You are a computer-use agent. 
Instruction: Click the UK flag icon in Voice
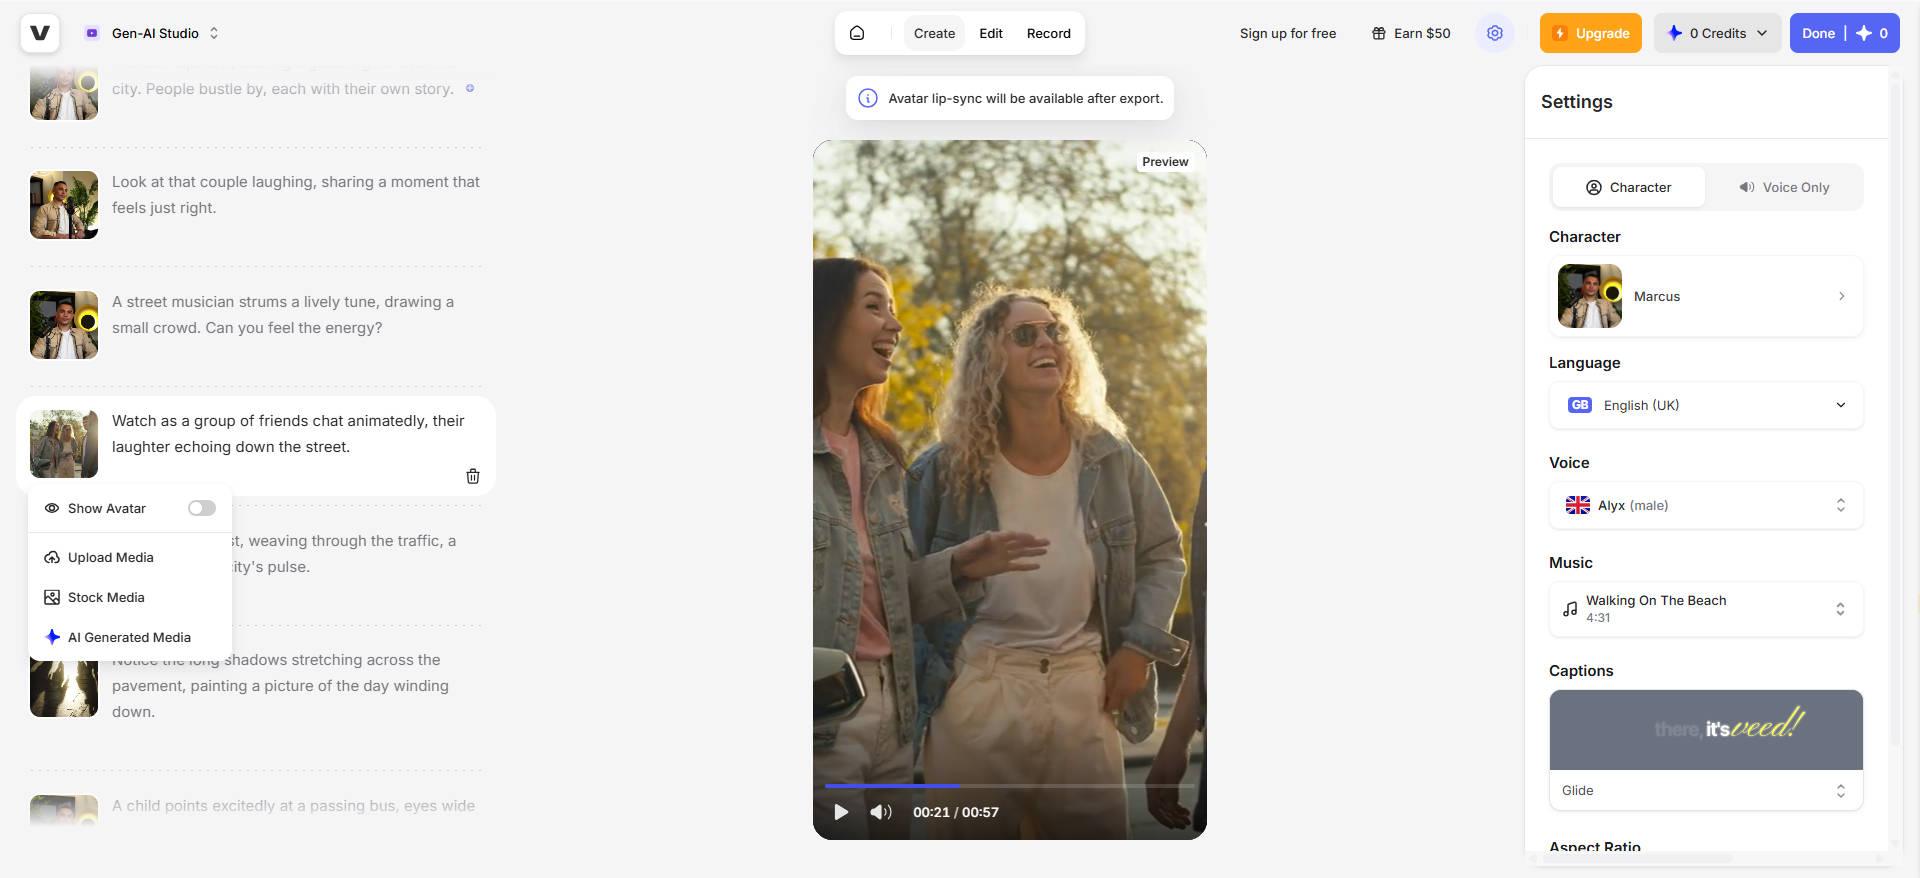(x=1578, y=505)
